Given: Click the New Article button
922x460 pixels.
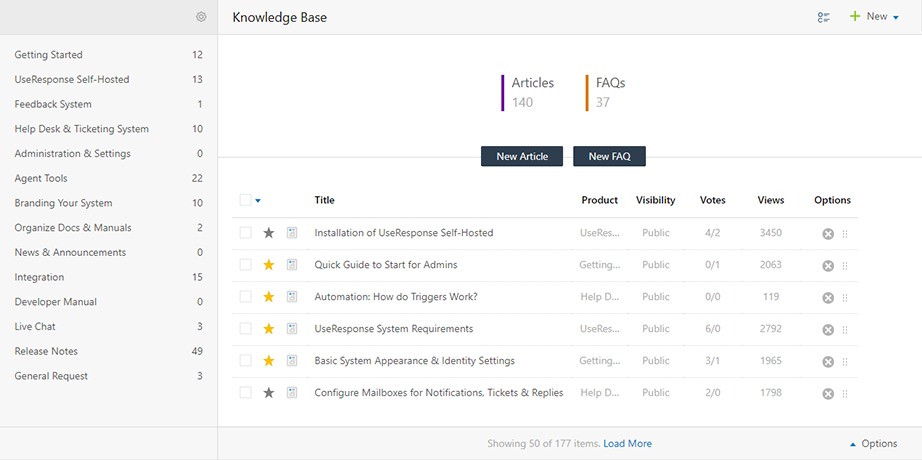Looking at the screenshot, I should pyautogui.click(x=522, y=156).
